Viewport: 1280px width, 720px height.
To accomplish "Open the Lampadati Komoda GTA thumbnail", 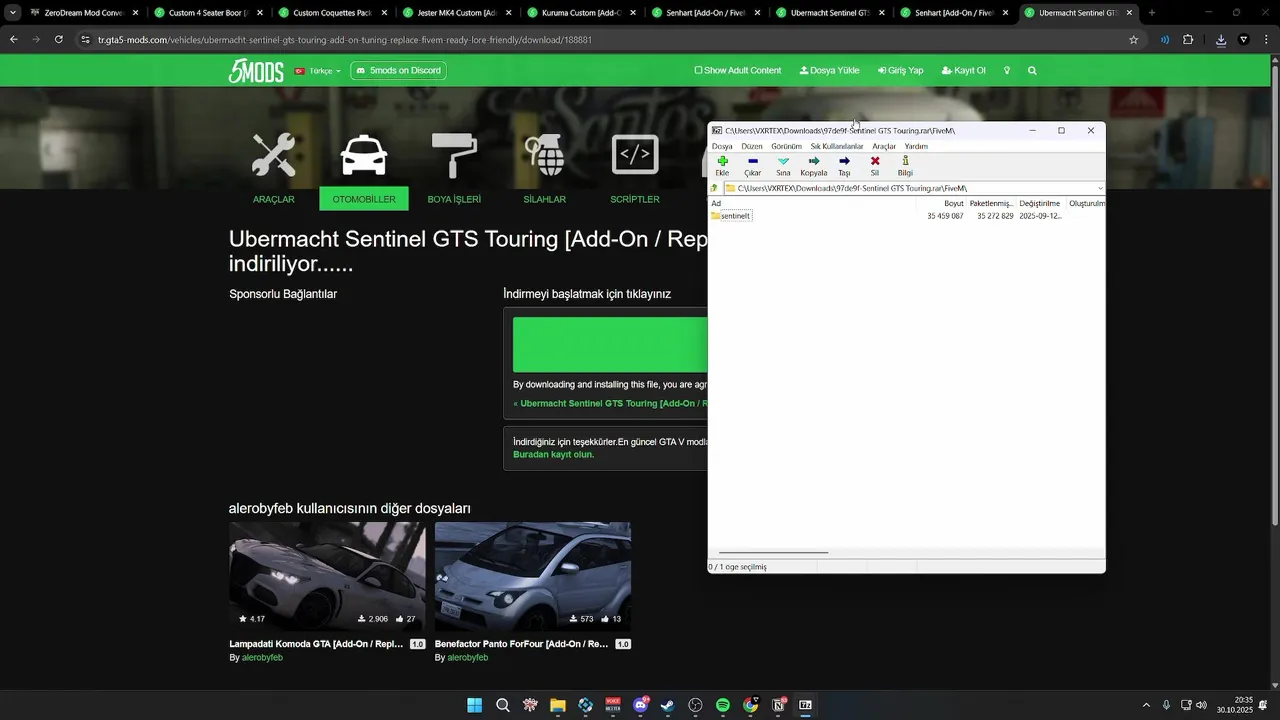I will tap(327, 576).
